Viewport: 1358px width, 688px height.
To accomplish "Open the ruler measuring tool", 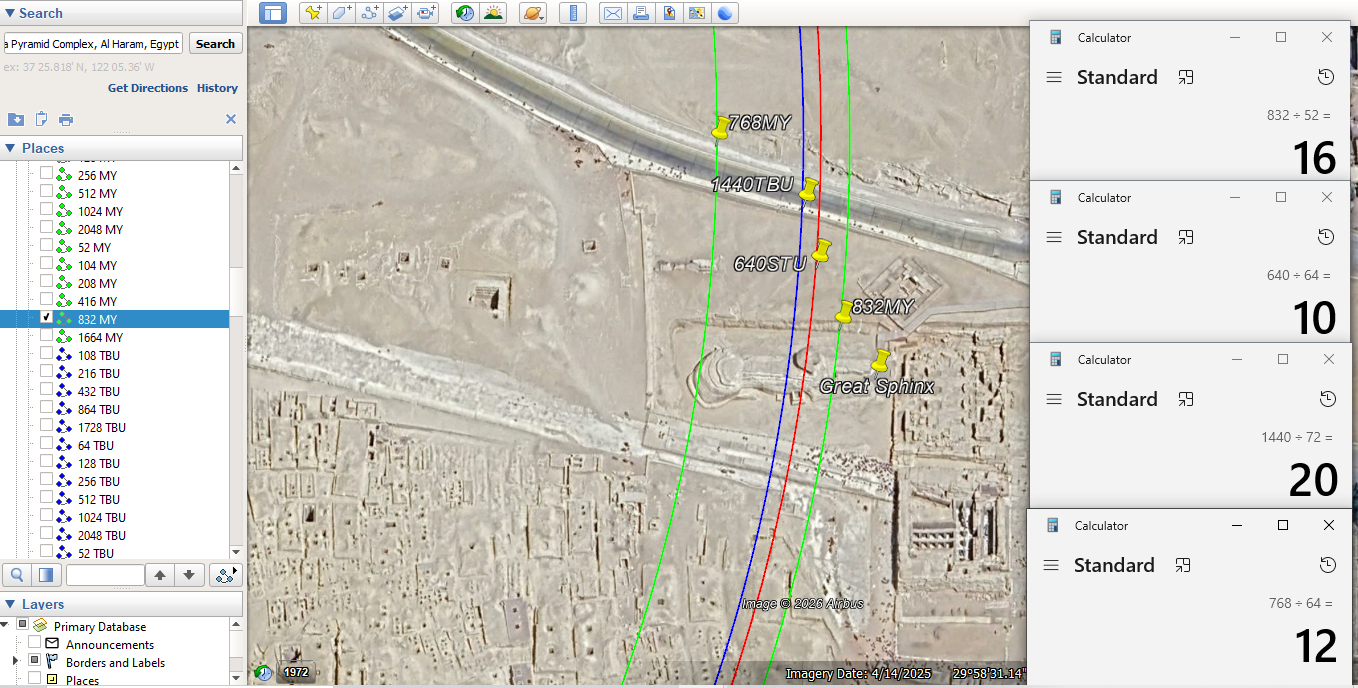I will 573,13.
